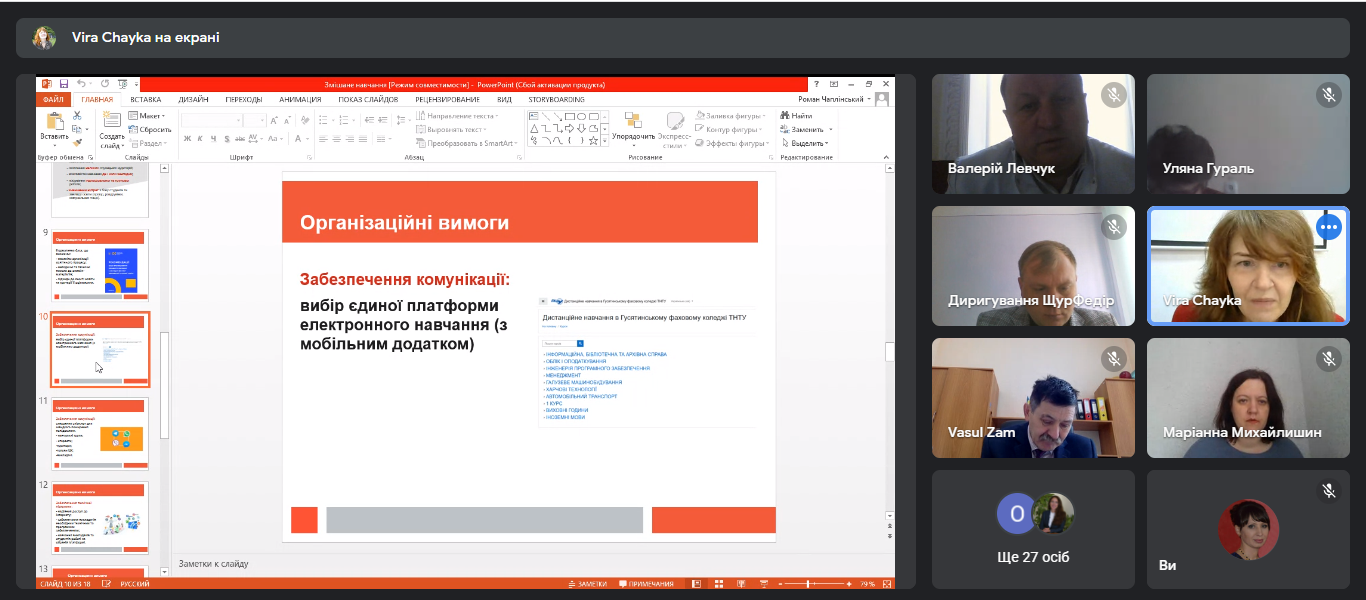Click the Создать слайд new slide icon
1366x600 pixels.
tap(112, 120)
